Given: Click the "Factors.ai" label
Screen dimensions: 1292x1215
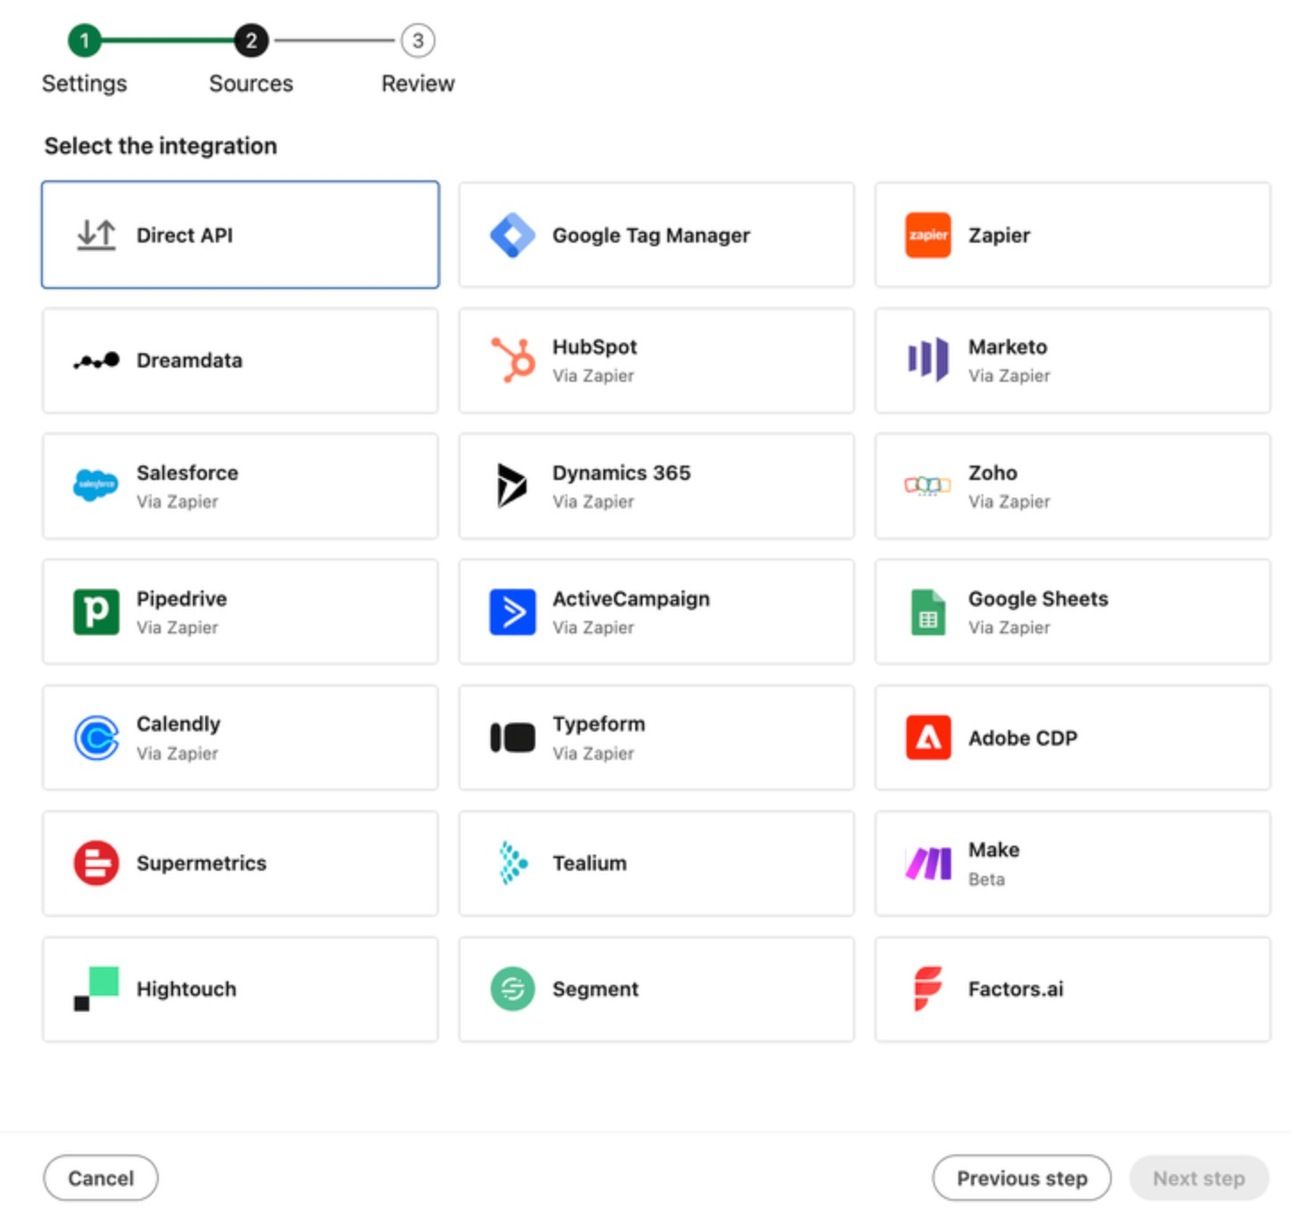Looking at the screenshot, I should pos(1016,989).
